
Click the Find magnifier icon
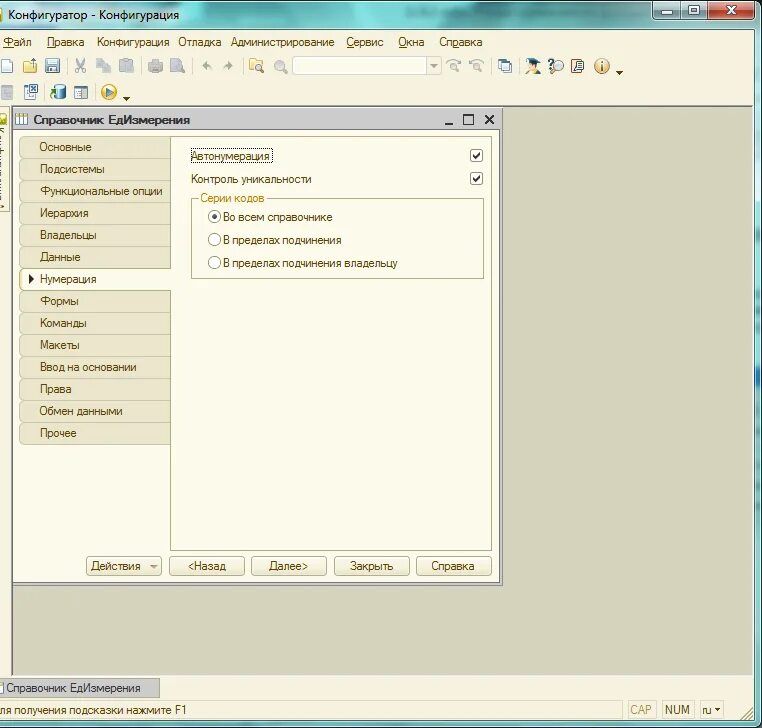(x=280, y=66)
